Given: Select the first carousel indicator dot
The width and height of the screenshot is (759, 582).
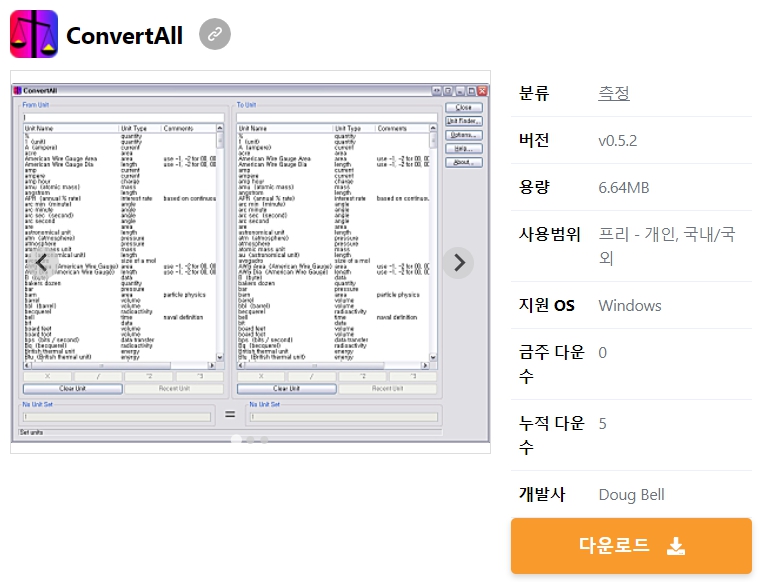Looking at the screenshot, I should [x=236, y=440].
